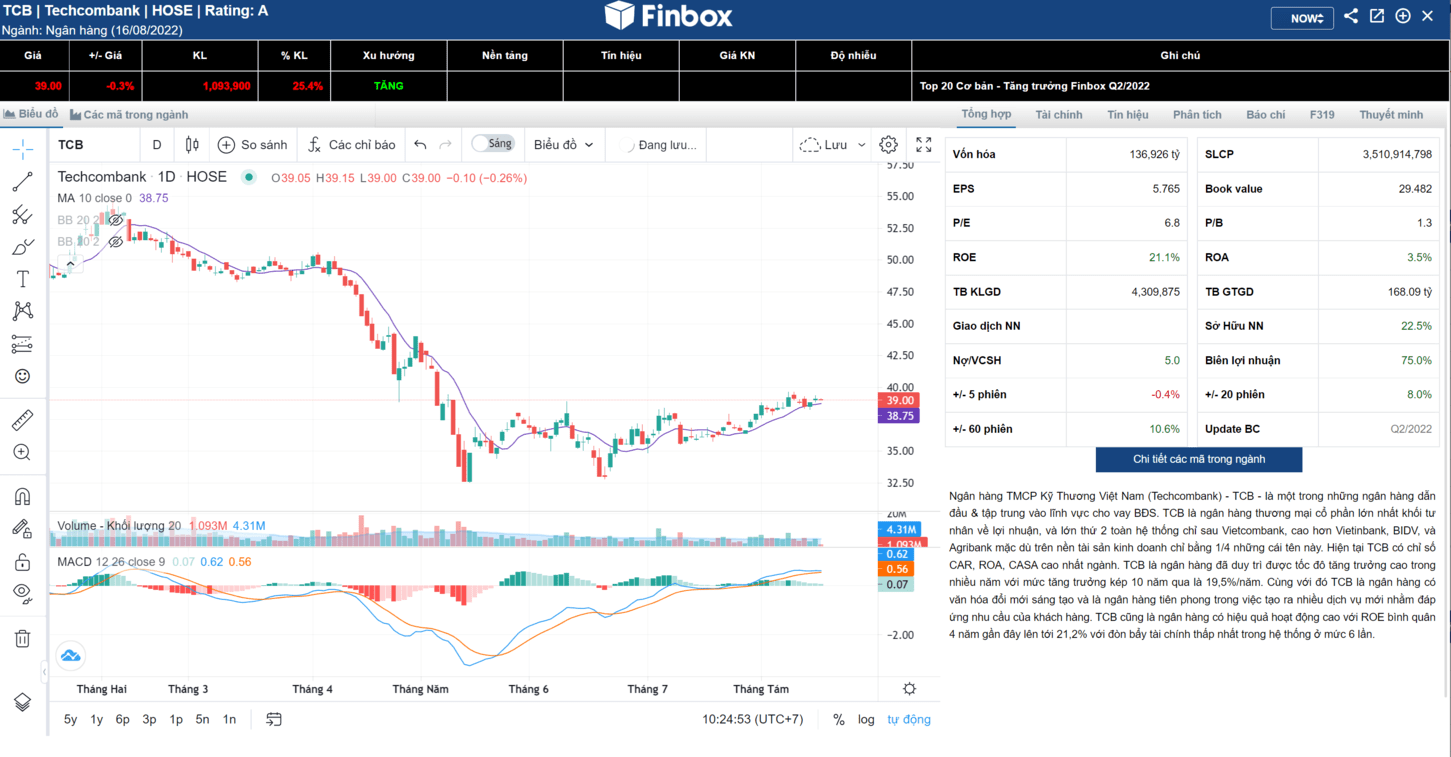Open the chart pattern tools

point(23,311)
